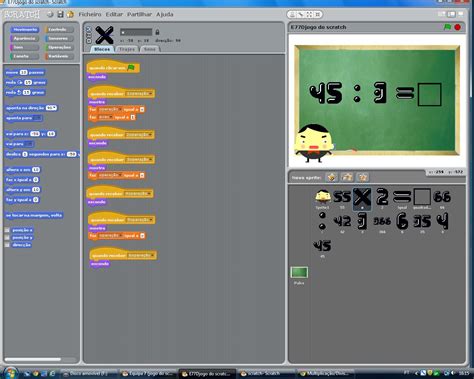
Task: Open Multiplicação/Divis... taskbar window
Action: pyautogui.click(x=325, y=374)
